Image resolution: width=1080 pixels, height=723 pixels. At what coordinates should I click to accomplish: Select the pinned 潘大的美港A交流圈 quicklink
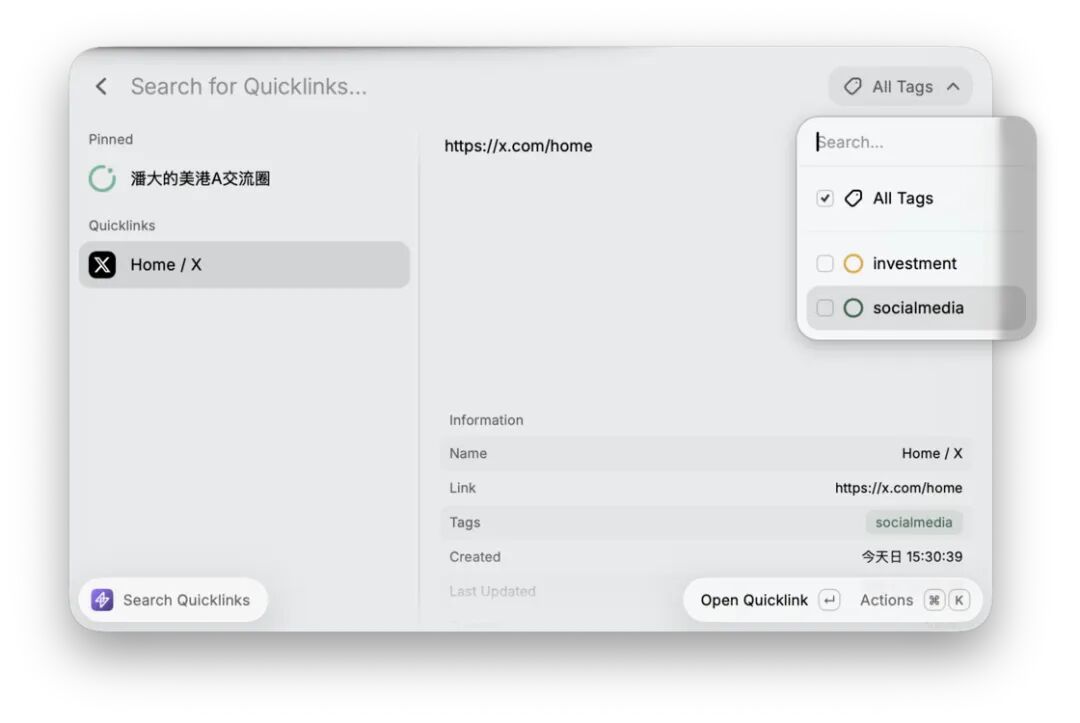(245, 178)
